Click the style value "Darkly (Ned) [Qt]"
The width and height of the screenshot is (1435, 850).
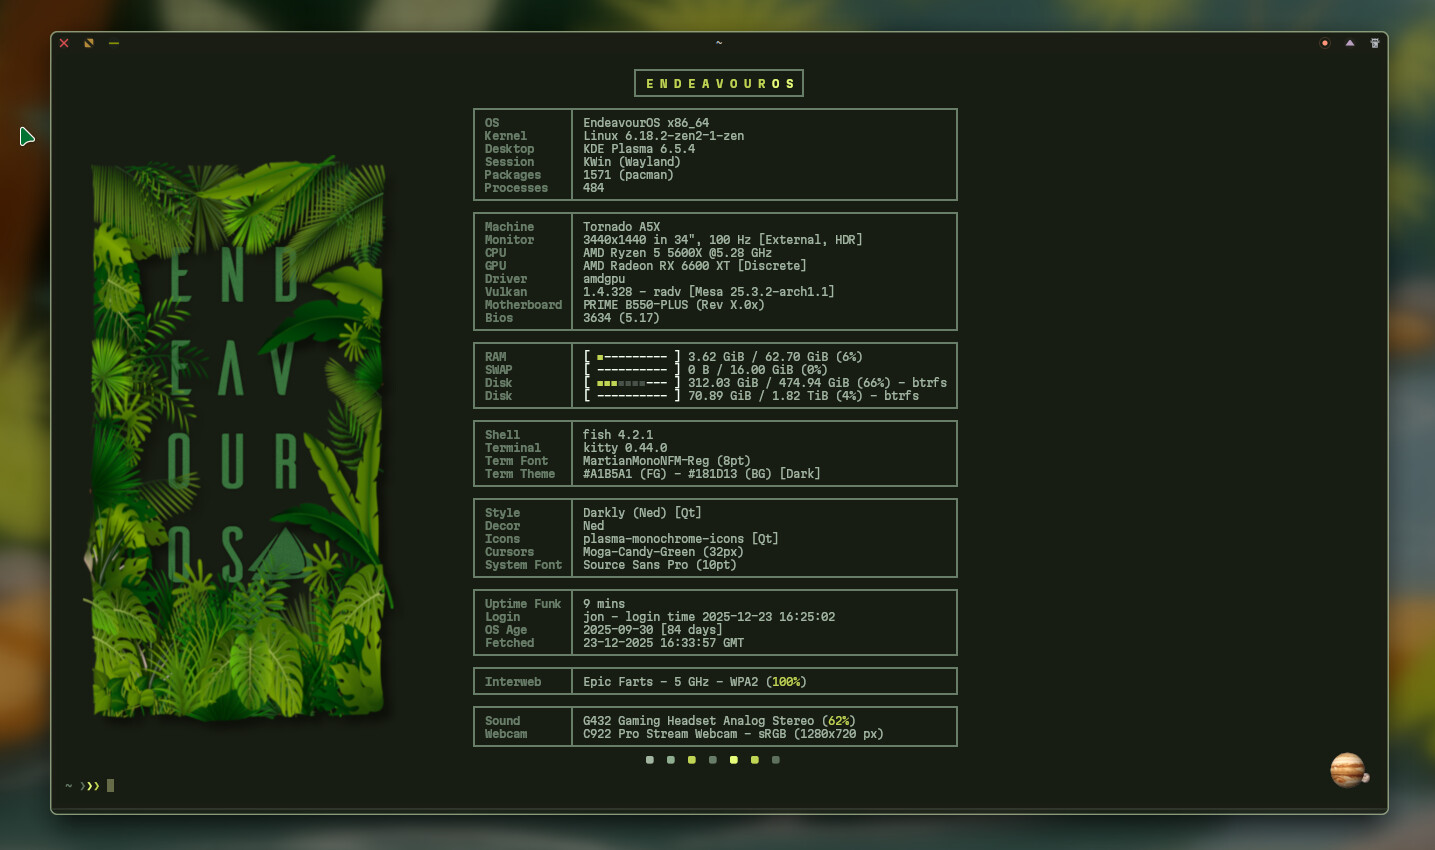coord(642,513)
